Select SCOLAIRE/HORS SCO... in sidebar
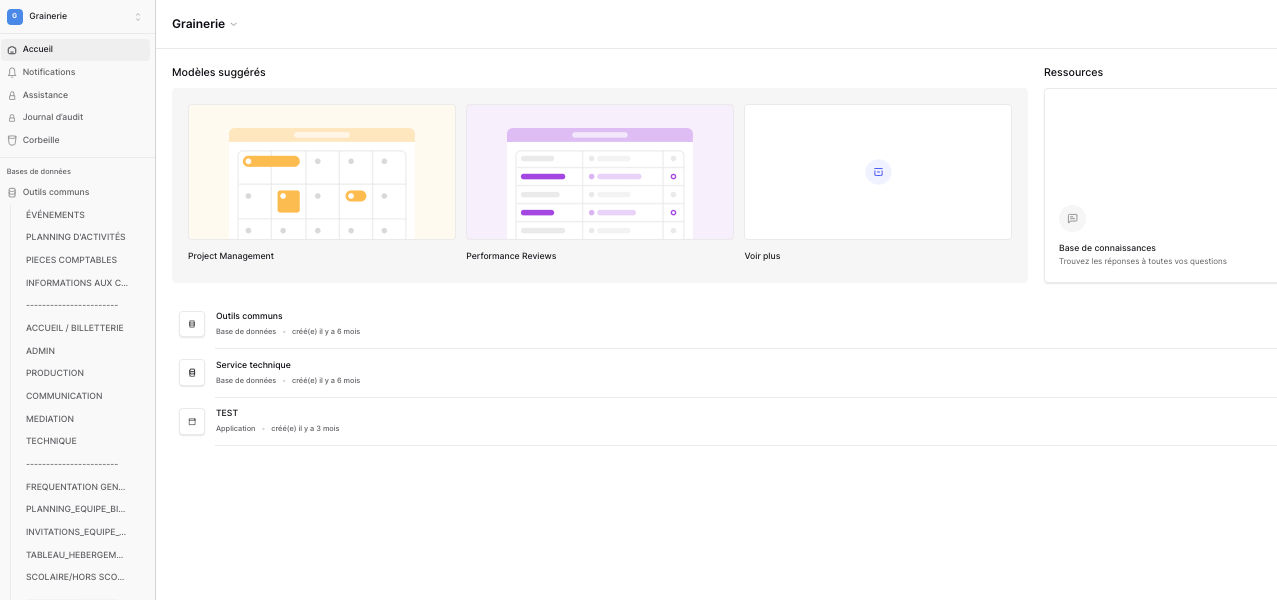1277x600 pixels. tap(75, 577)
